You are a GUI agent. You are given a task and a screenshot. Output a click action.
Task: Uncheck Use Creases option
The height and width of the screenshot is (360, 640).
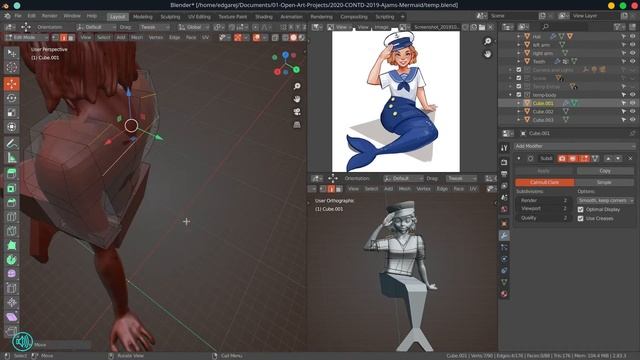[x=580, y=218]
